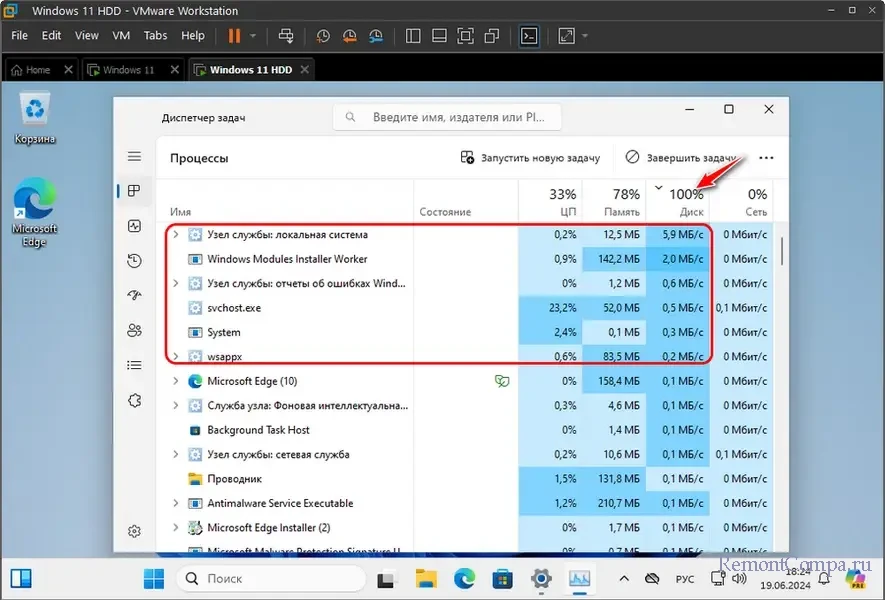Open the Users page in sidebar
885x600 pixels.
[134, 331]
